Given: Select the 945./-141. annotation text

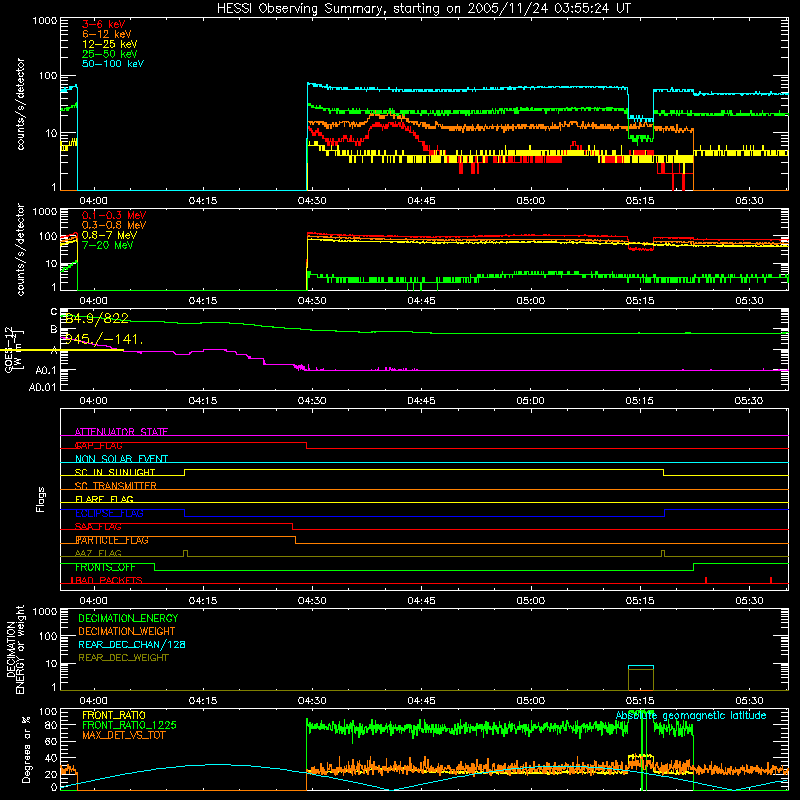Looking at the screenshot, I should coord(102,339).
